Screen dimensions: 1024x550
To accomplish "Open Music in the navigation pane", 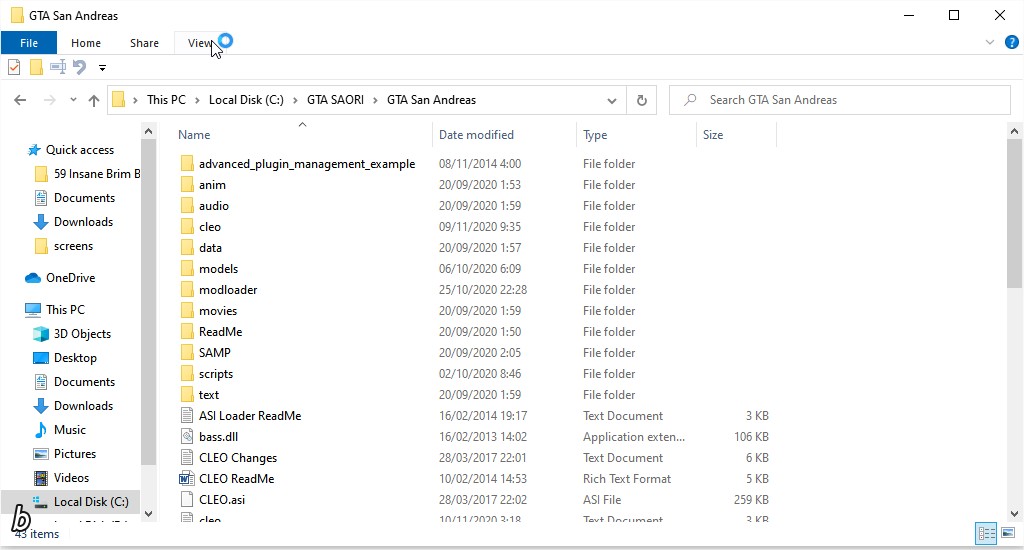I will (x=70, y=430).
